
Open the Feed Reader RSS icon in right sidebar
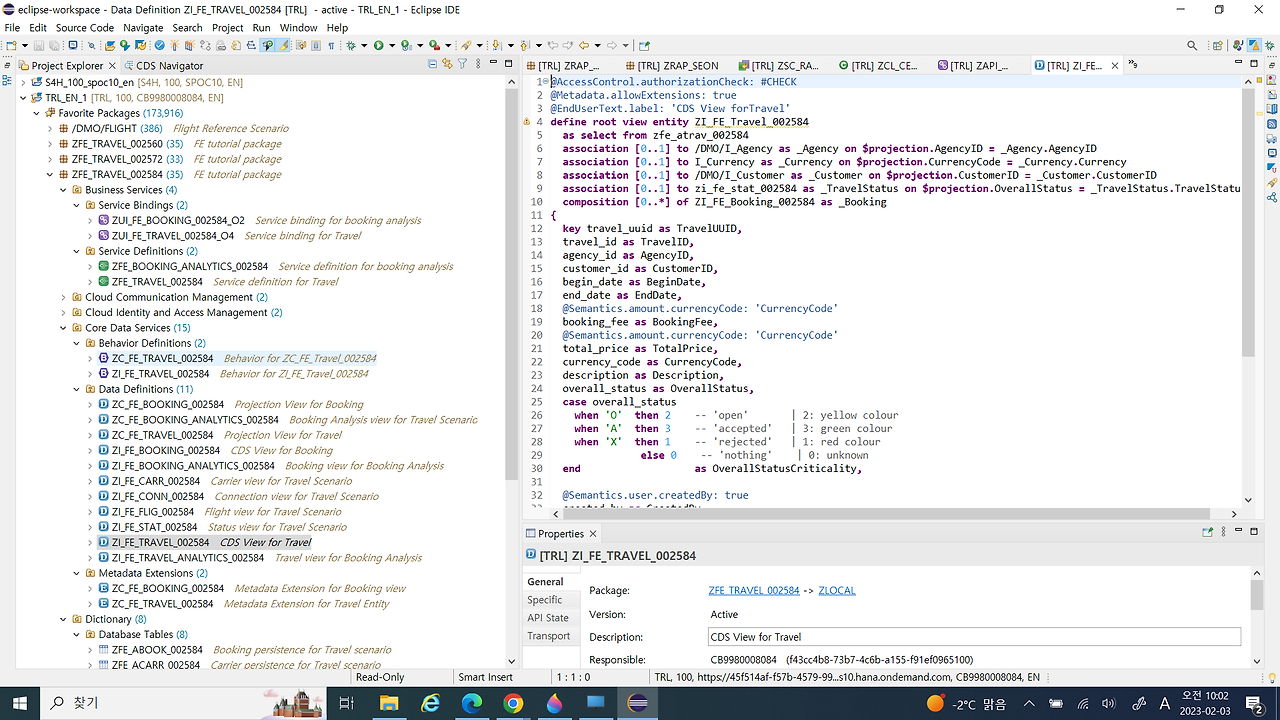coord(1271,124)
